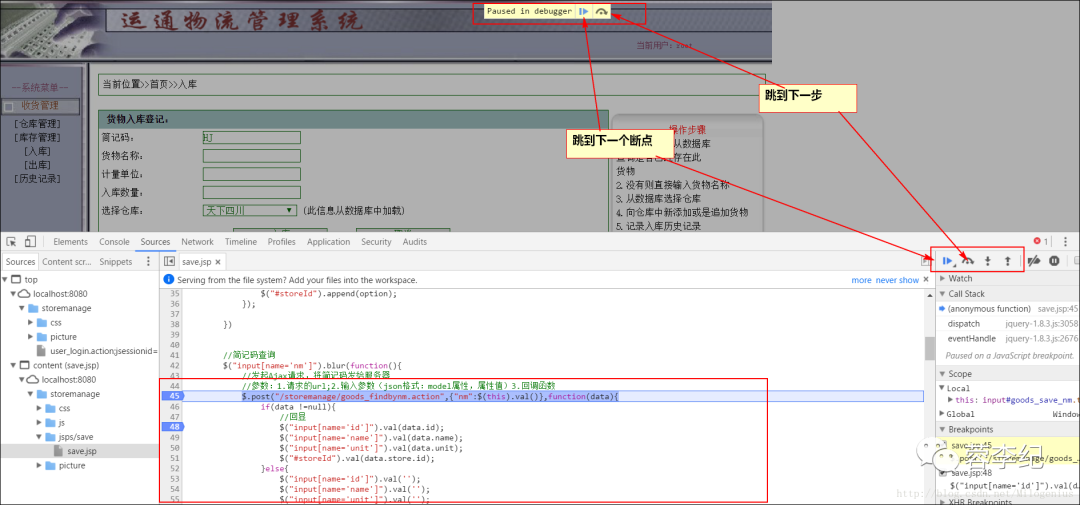Click the 入库数量 input field
Screen dimensions: 1080x505
(x=251, y=192)
